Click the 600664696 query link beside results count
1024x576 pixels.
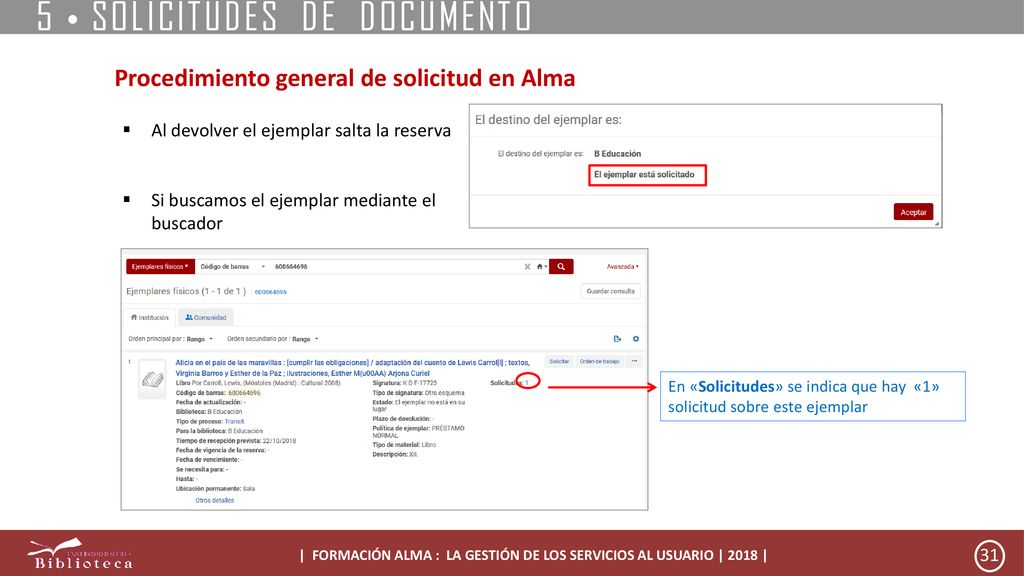click(270, 292)
